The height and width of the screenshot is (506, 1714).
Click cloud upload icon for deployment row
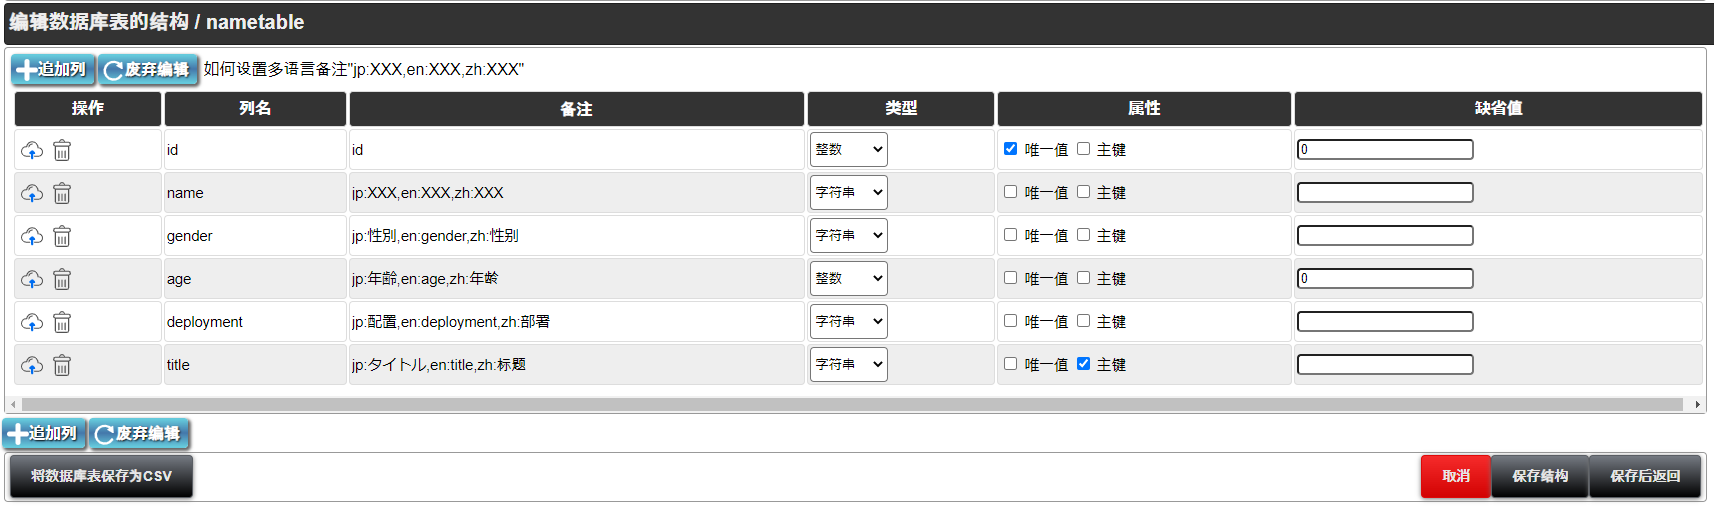pyautogui.click(x=32, y=322)
